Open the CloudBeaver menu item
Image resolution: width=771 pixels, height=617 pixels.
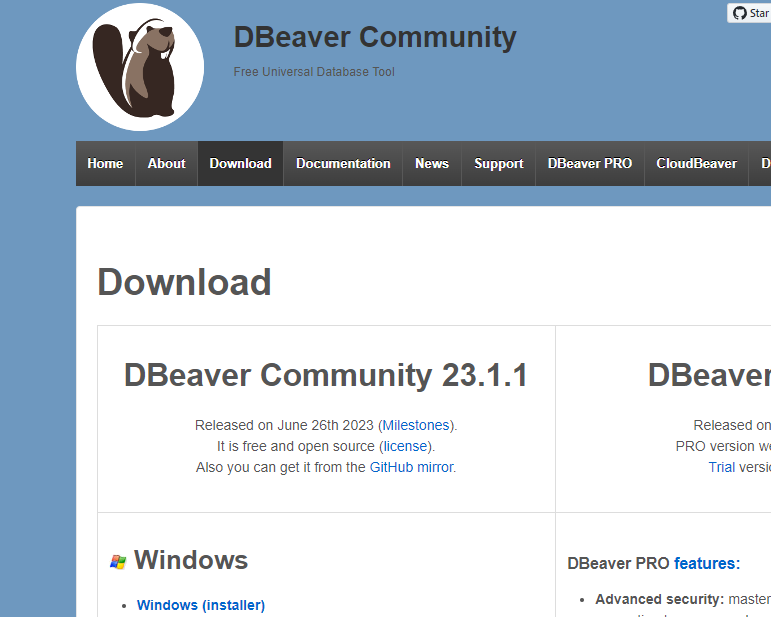[696, 163]
